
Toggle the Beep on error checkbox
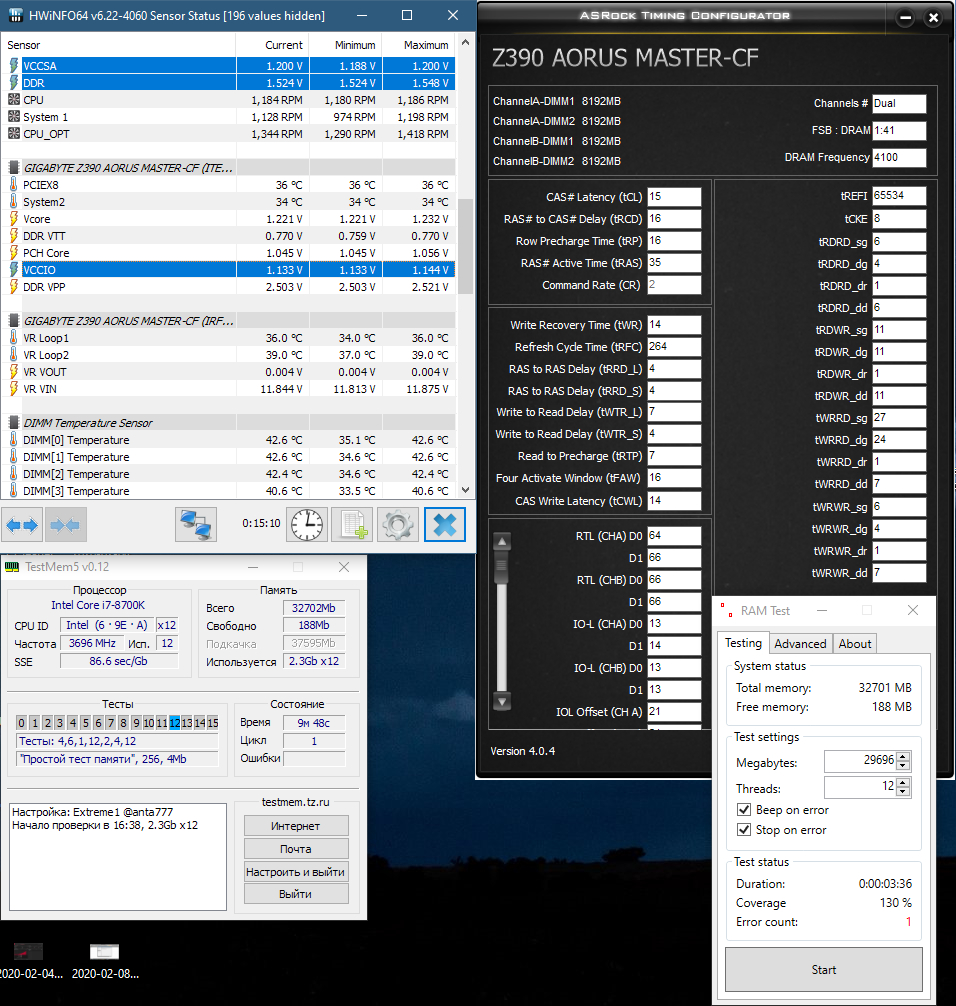(x=744, y=810)
